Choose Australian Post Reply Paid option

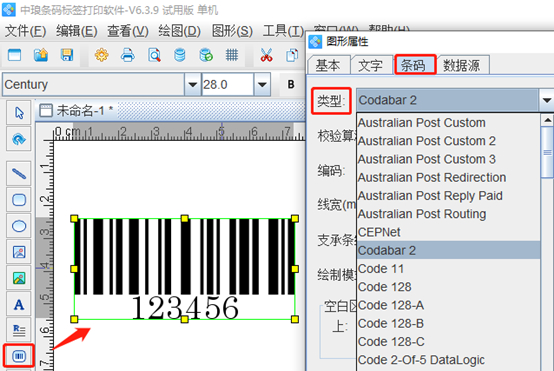tap(448, 196)
